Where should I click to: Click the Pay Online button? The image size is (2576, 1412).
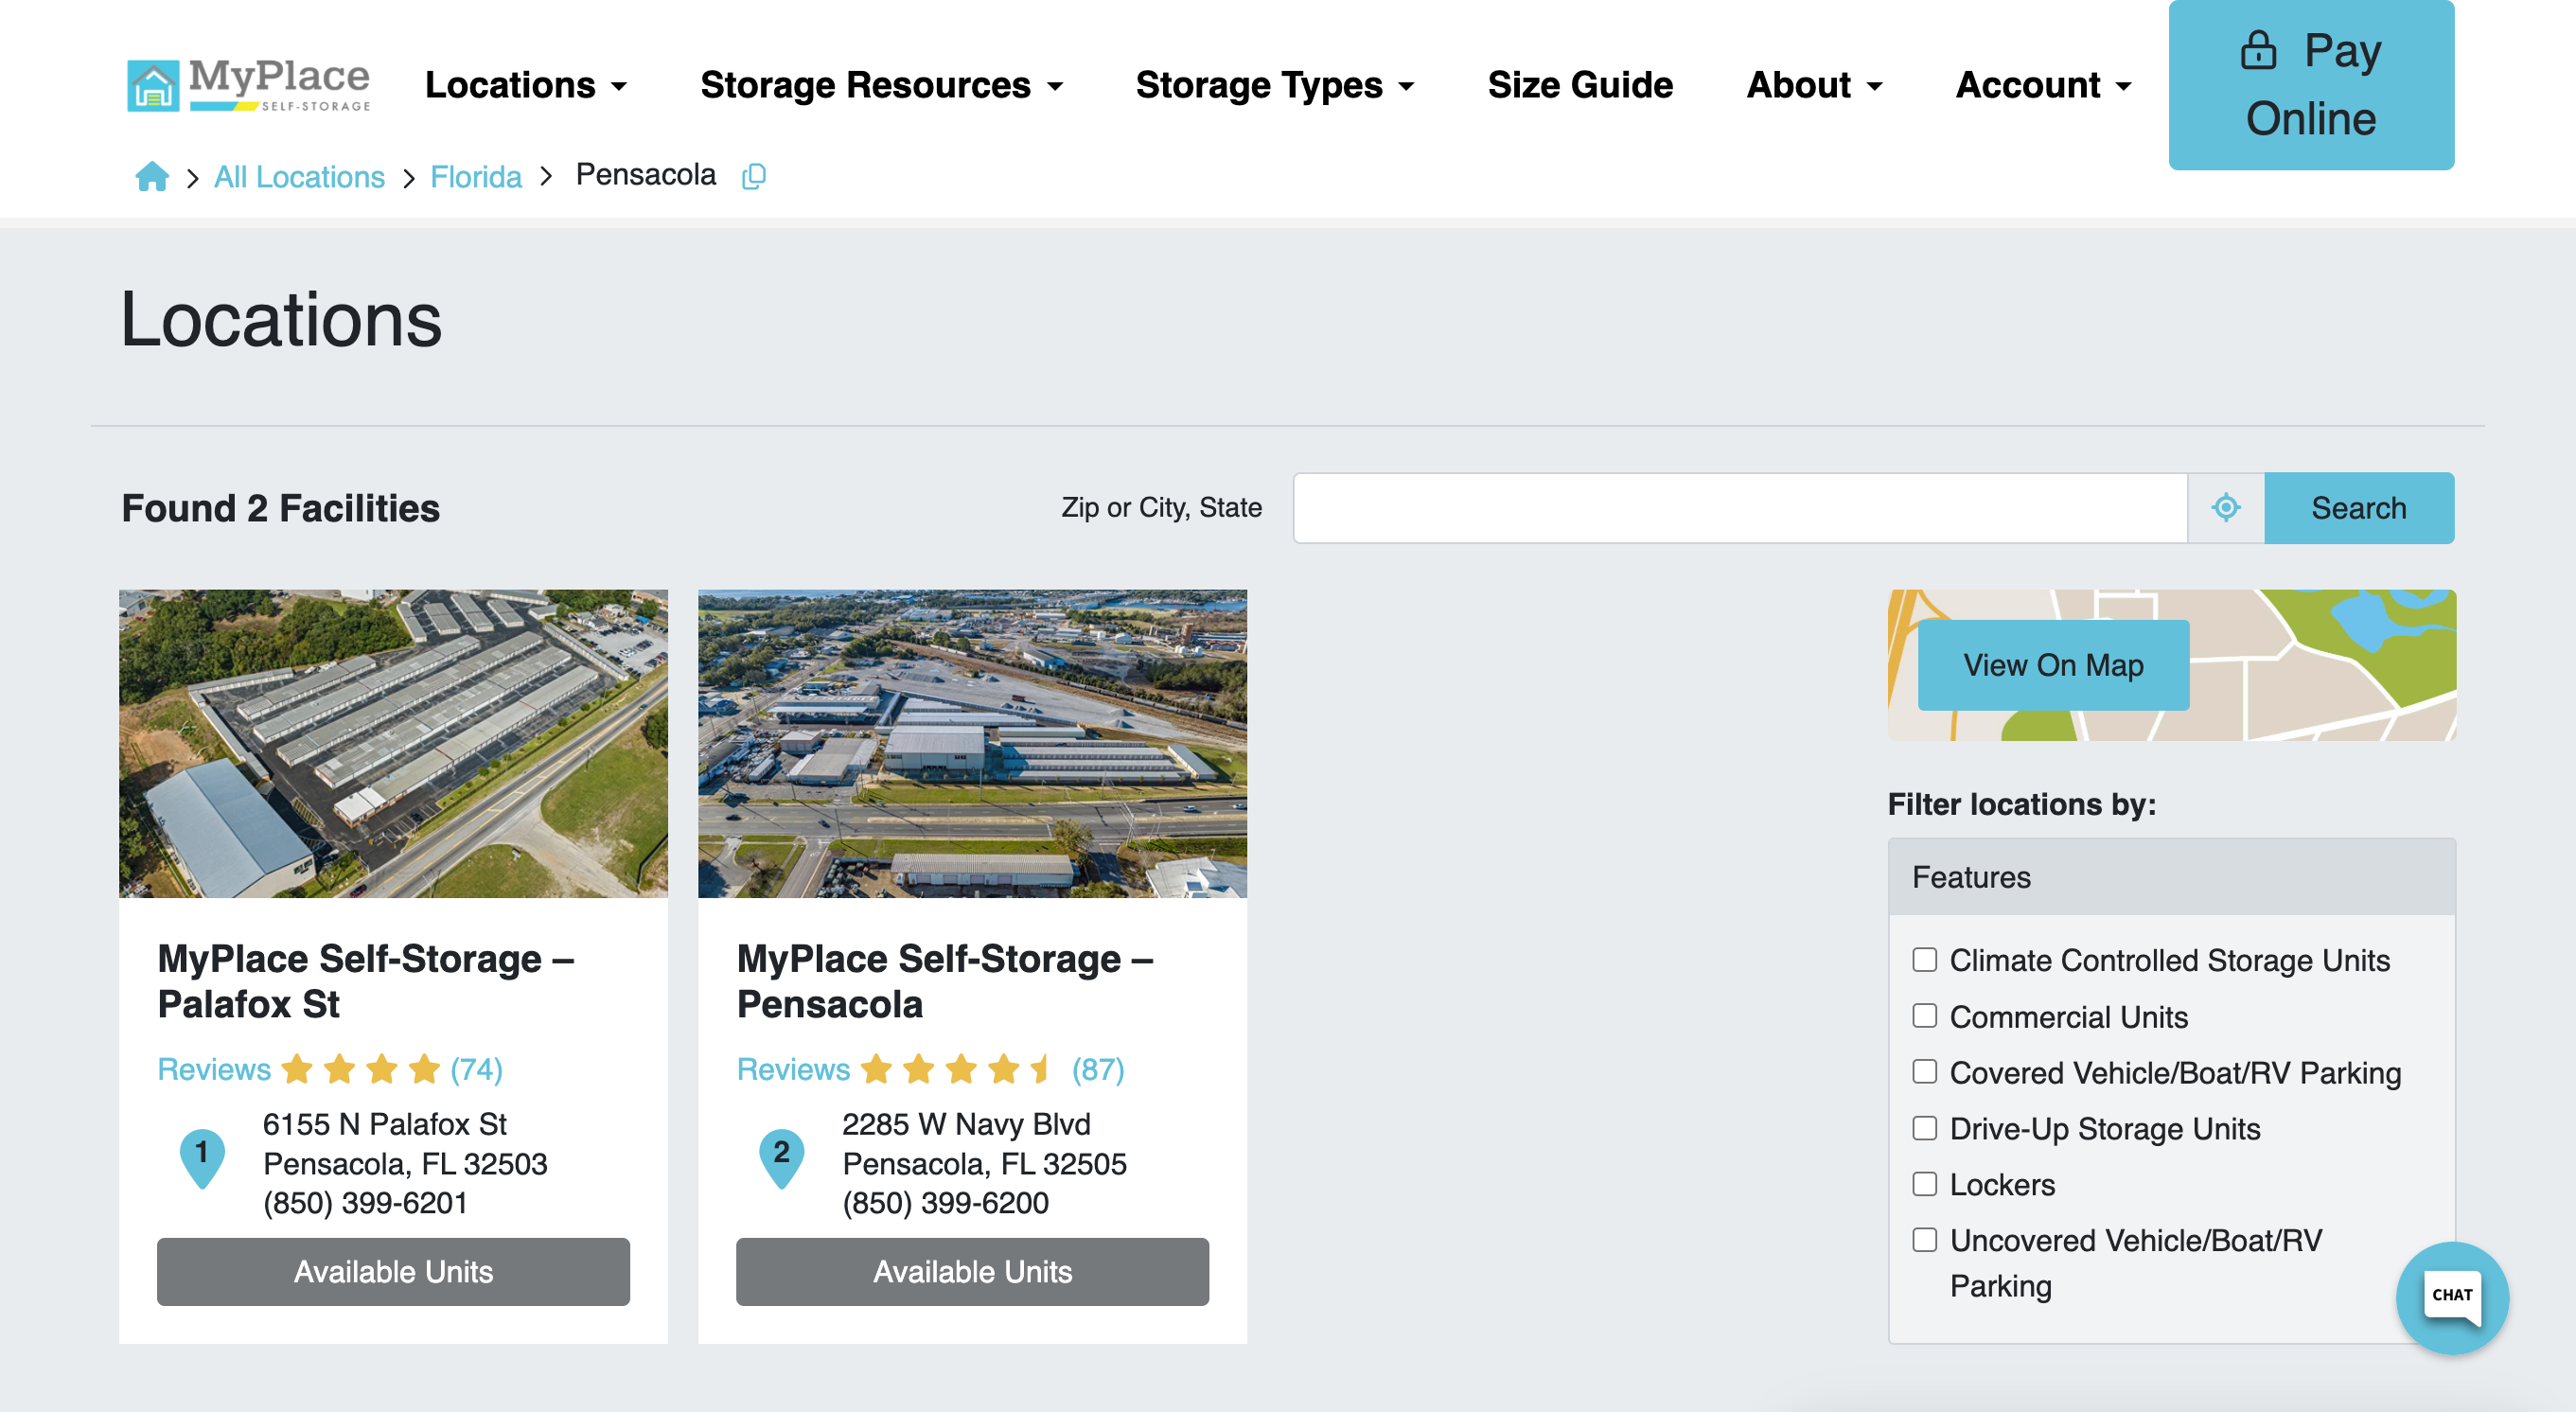pyautogui.click(x=2310, y=85)
